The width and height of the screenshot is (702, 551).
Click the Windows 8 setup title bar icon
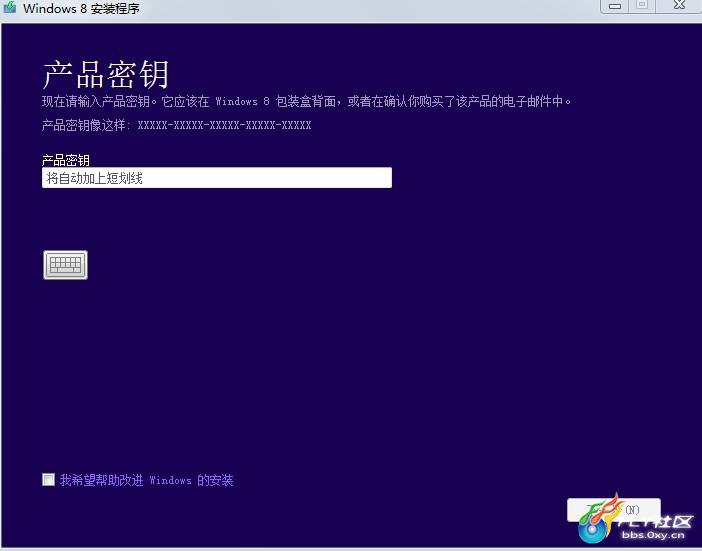pos(9,7)
